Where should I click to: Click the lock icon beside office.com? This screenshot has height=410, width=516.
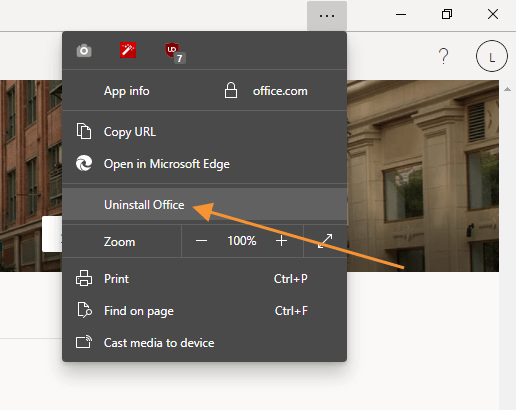pos(231,90)
